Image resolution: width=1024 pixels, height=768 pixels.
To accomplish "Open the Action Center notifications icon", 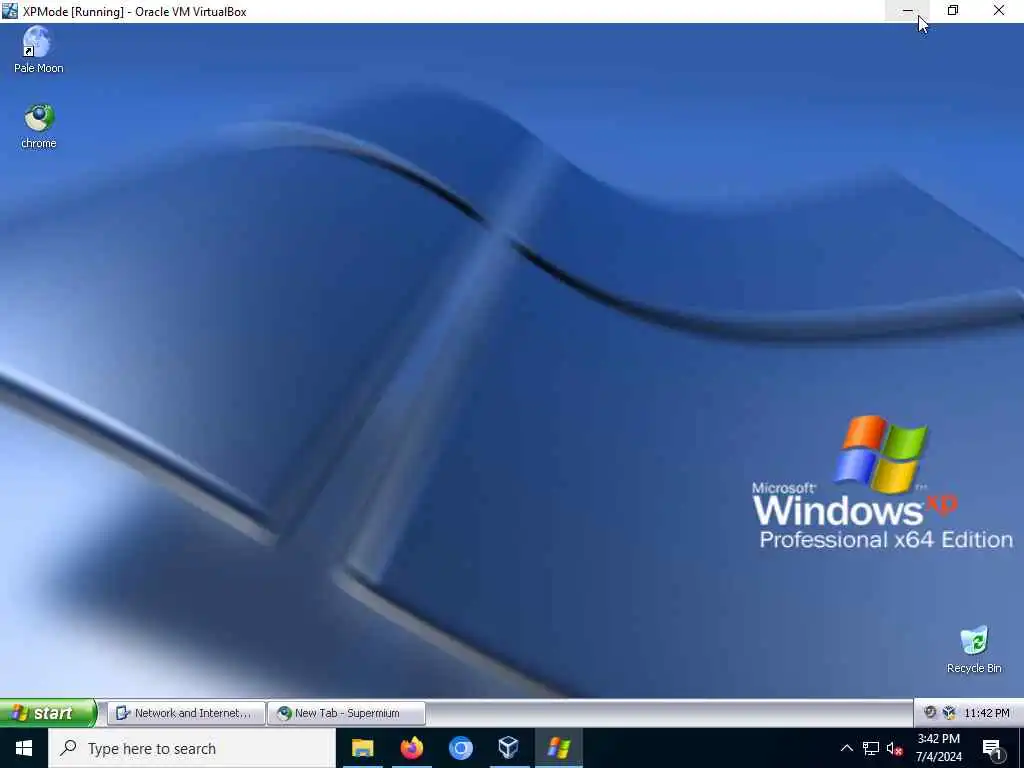I will pyautogui.click(x=993, y=749).
